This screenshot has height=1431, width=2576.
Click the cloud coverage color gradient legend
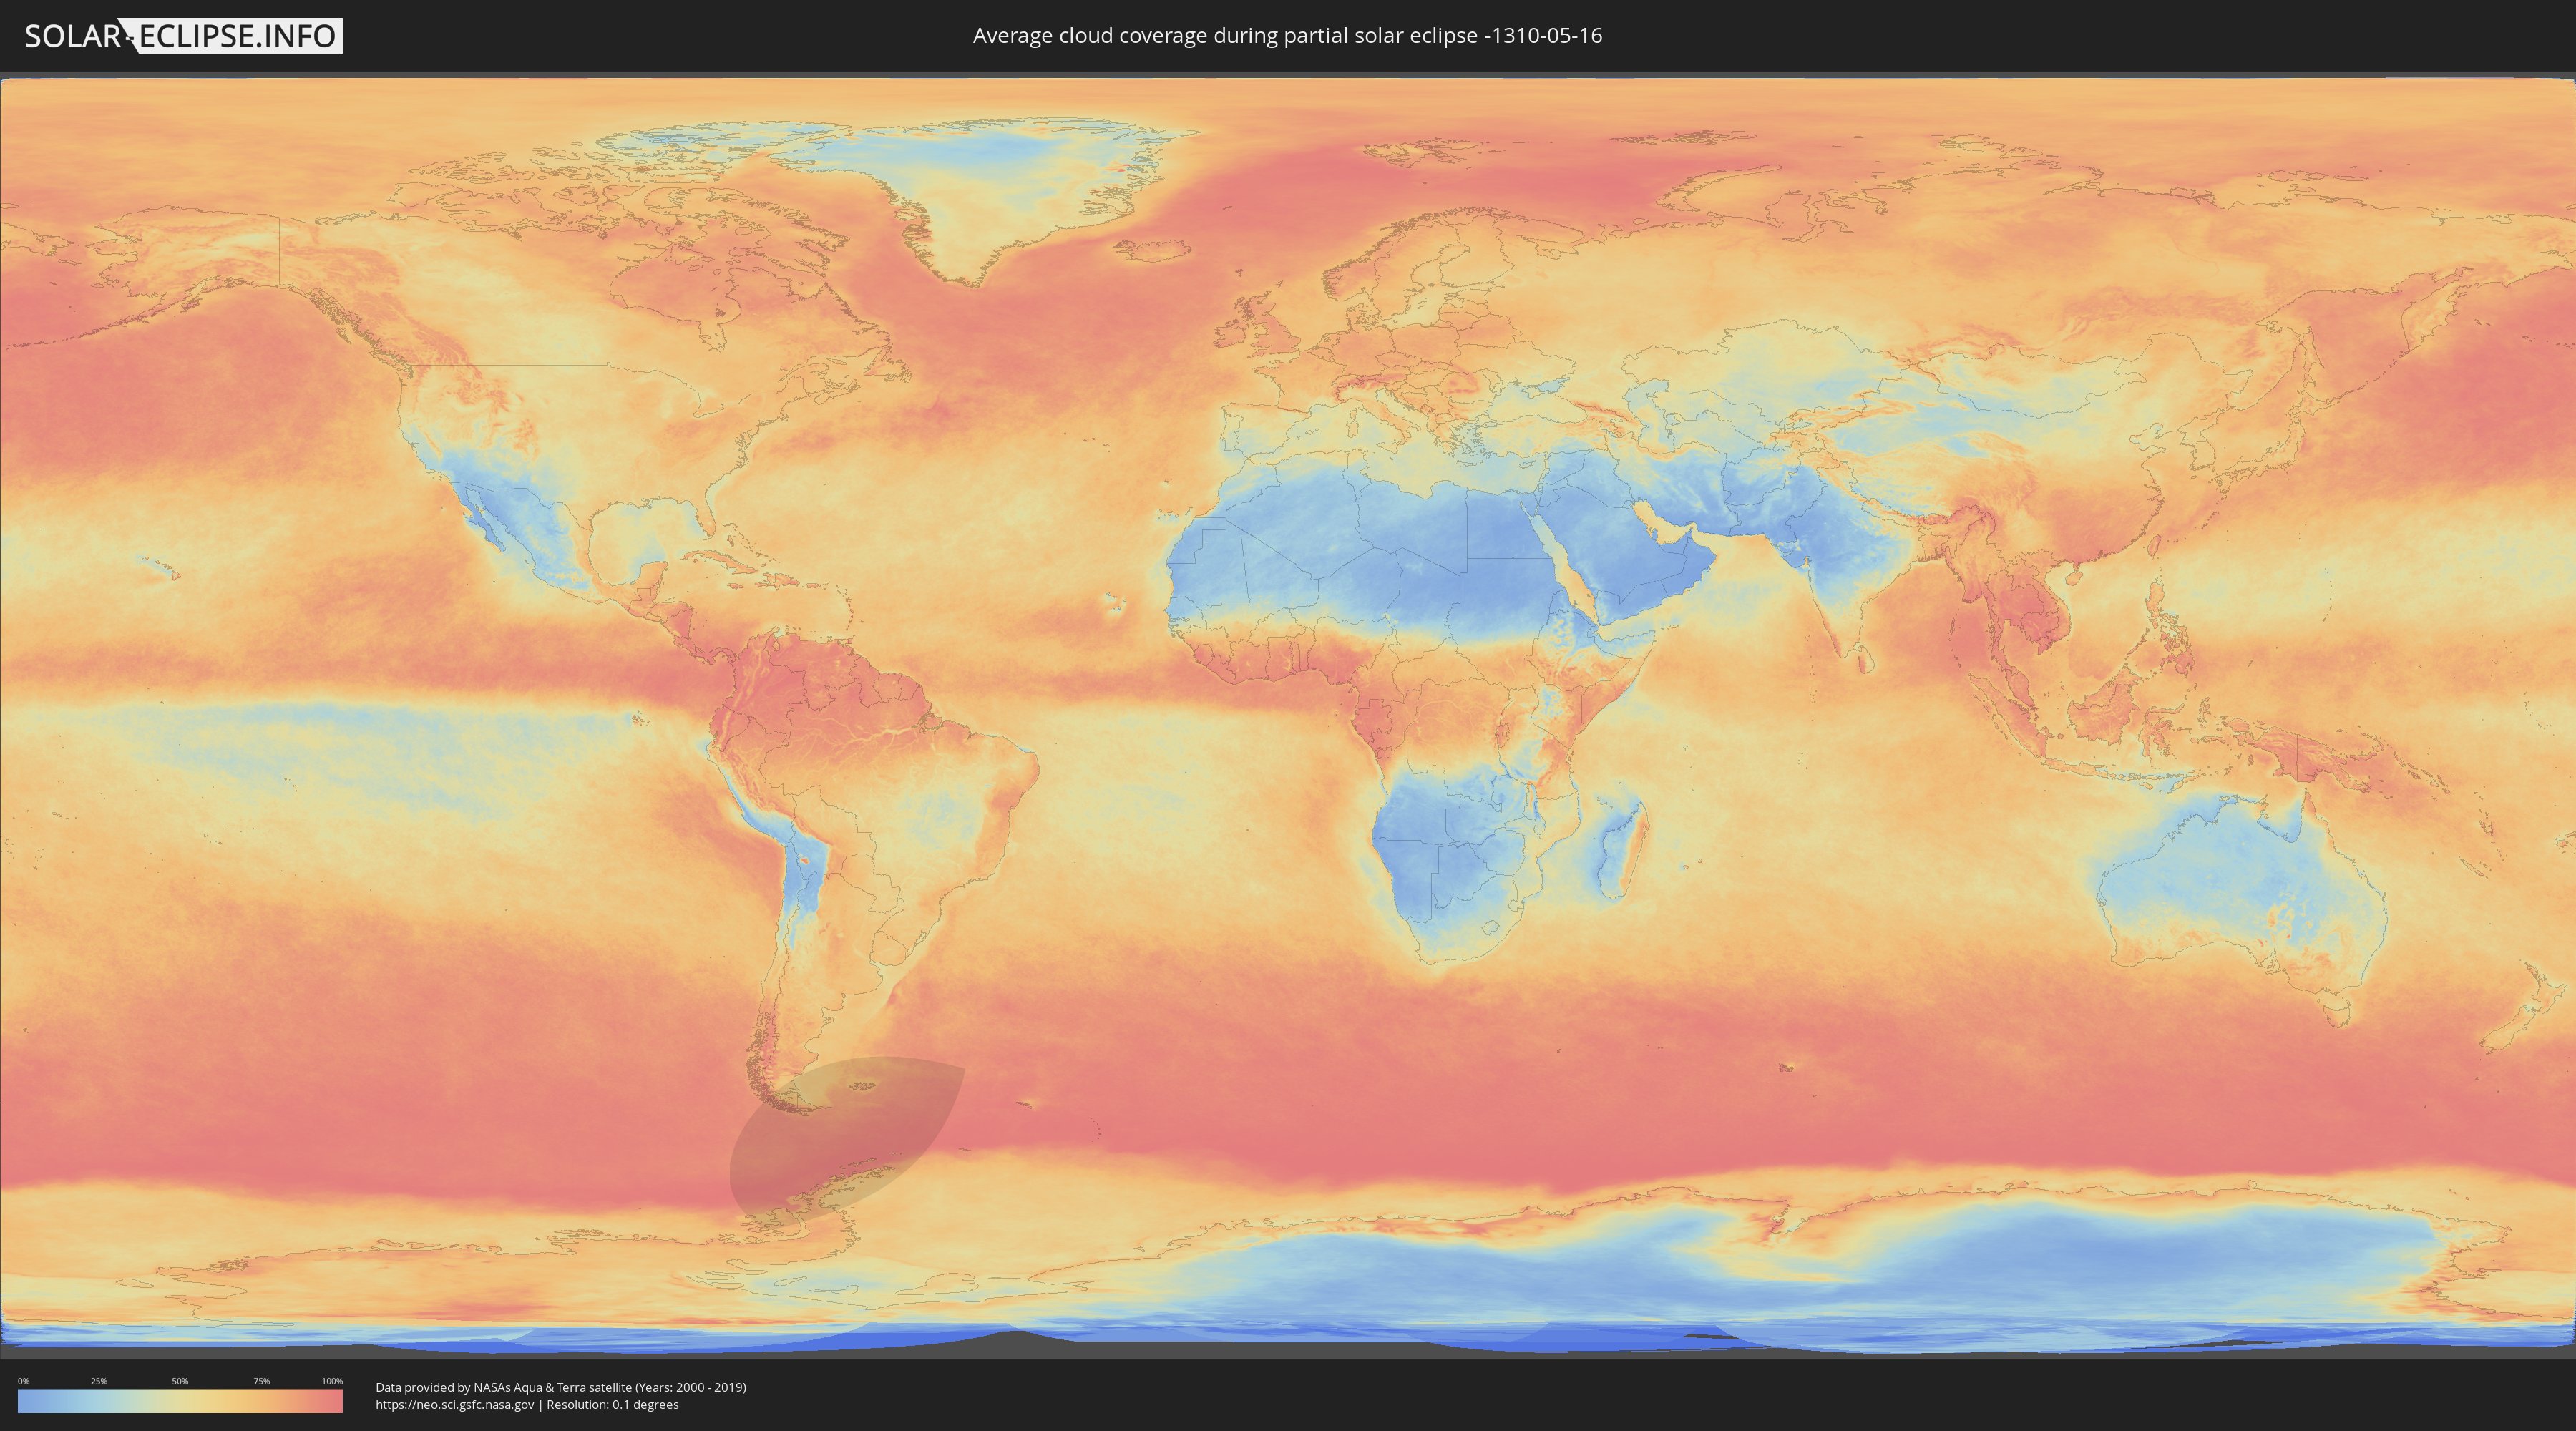tap(180, 1401)
